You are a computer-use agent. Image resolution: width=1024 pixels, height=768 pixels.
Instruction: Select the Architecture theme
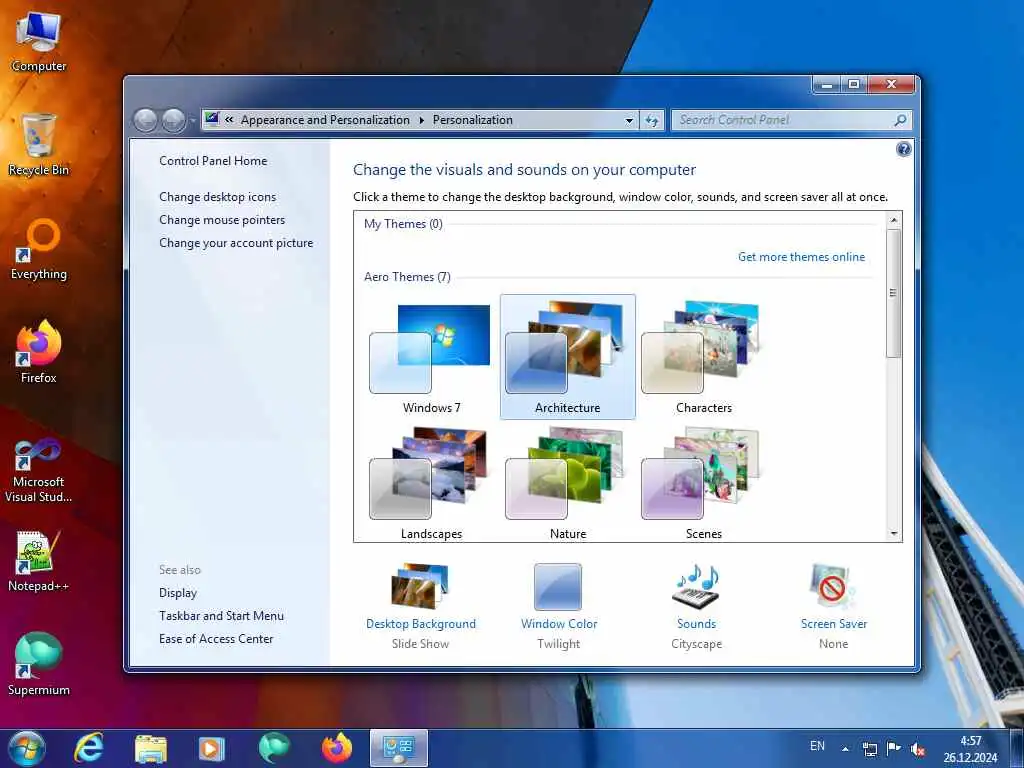pyautogui.click(x=568, y=357)
